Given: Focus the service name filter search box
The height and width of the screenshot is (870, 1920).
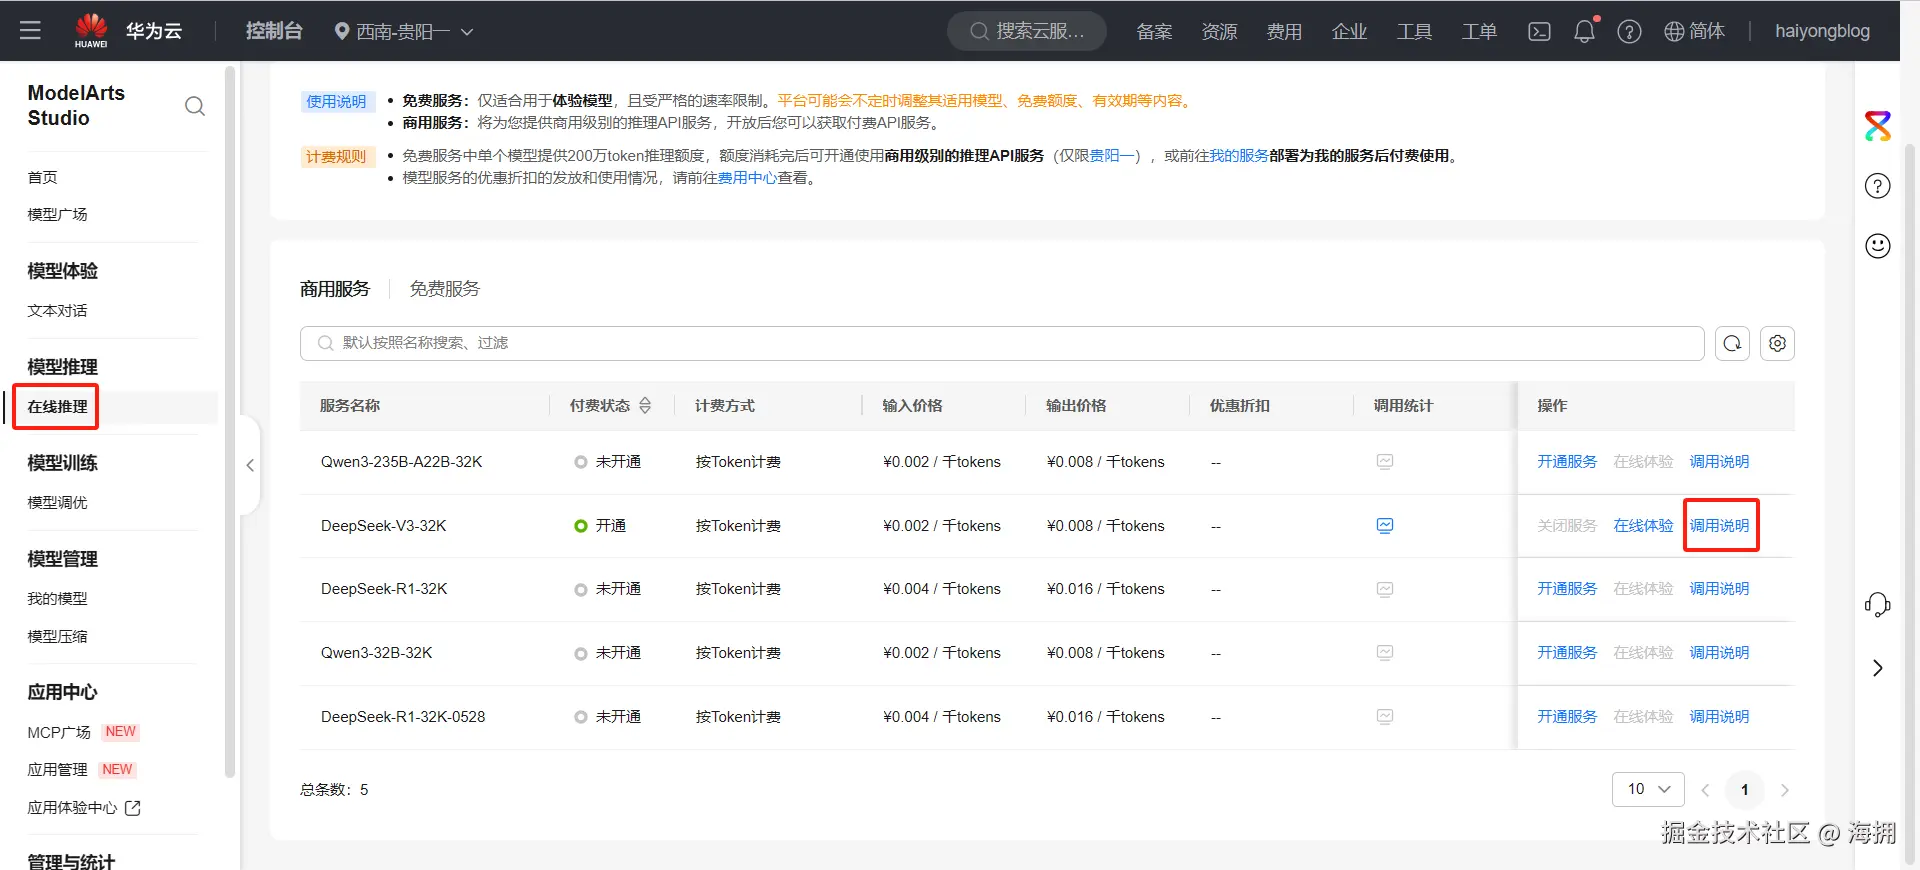Looking at the screenshot, I should 1002,343.
